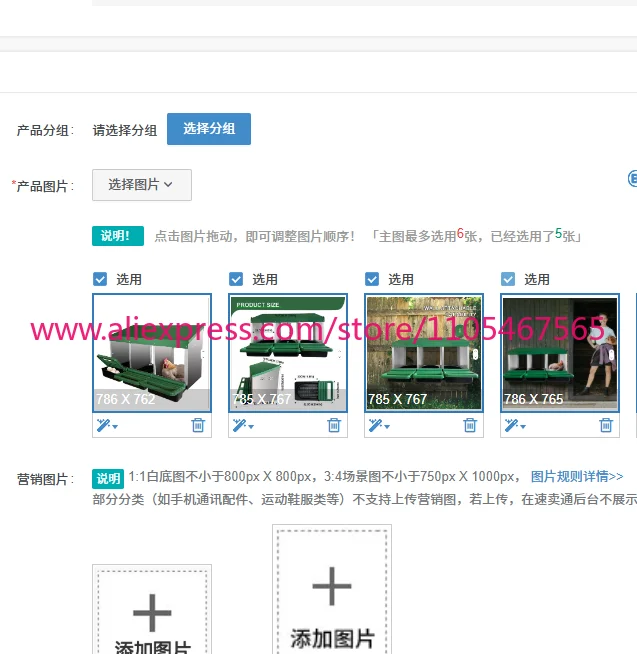The height and width of the screenshot is (654, 637).
Task: Open the 图片规则详情>> link
Action: (x=577, y=476)
